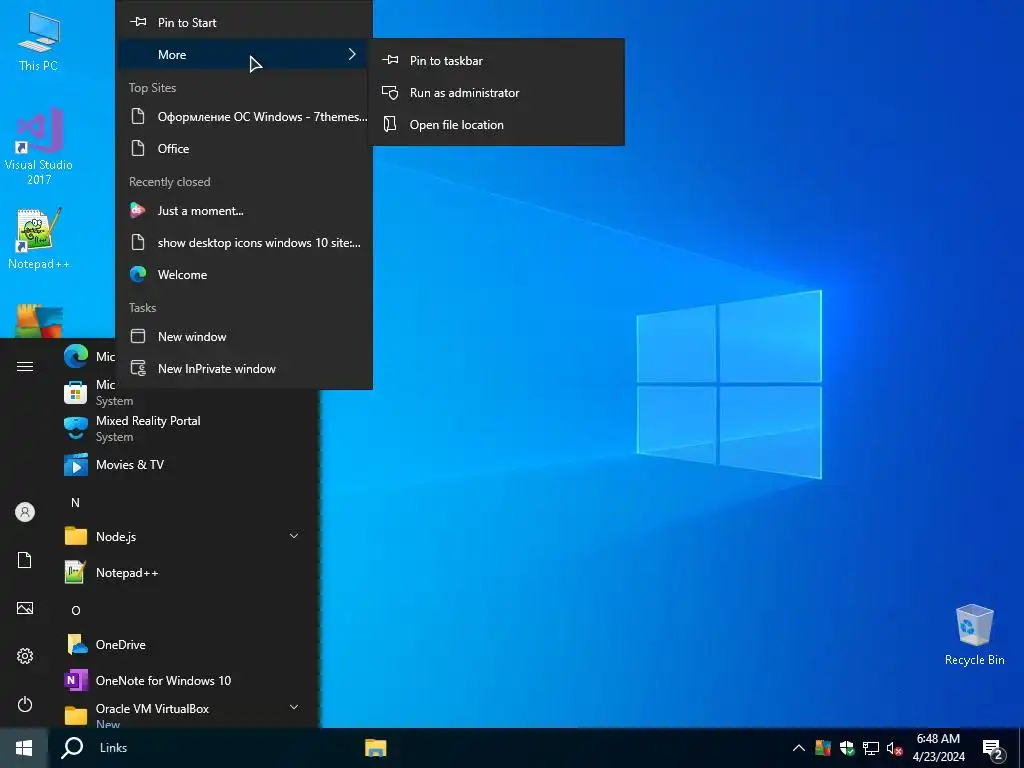
Task: Open the More submenu
Action: 244,55
